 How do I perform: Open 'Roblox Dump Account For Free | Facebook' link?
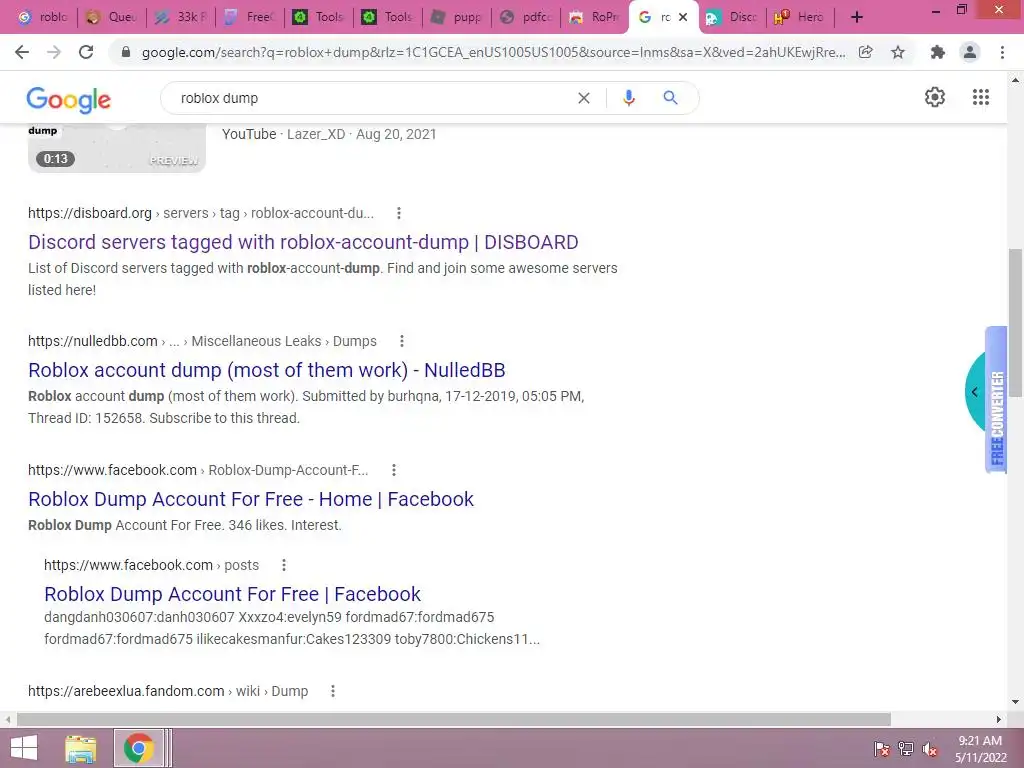point(232,594)
